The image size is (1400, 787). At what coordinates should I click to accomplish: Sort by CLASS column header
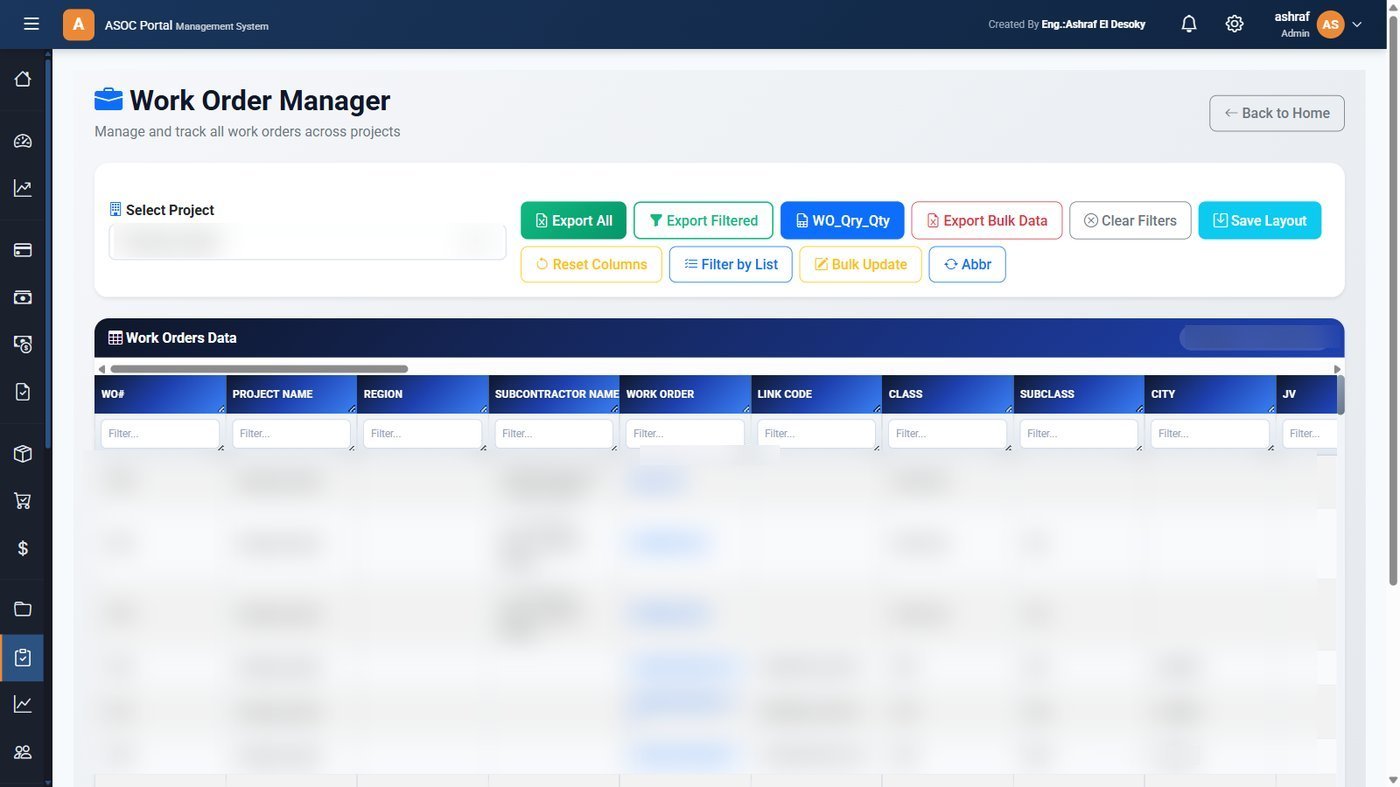tap(948, 394)
